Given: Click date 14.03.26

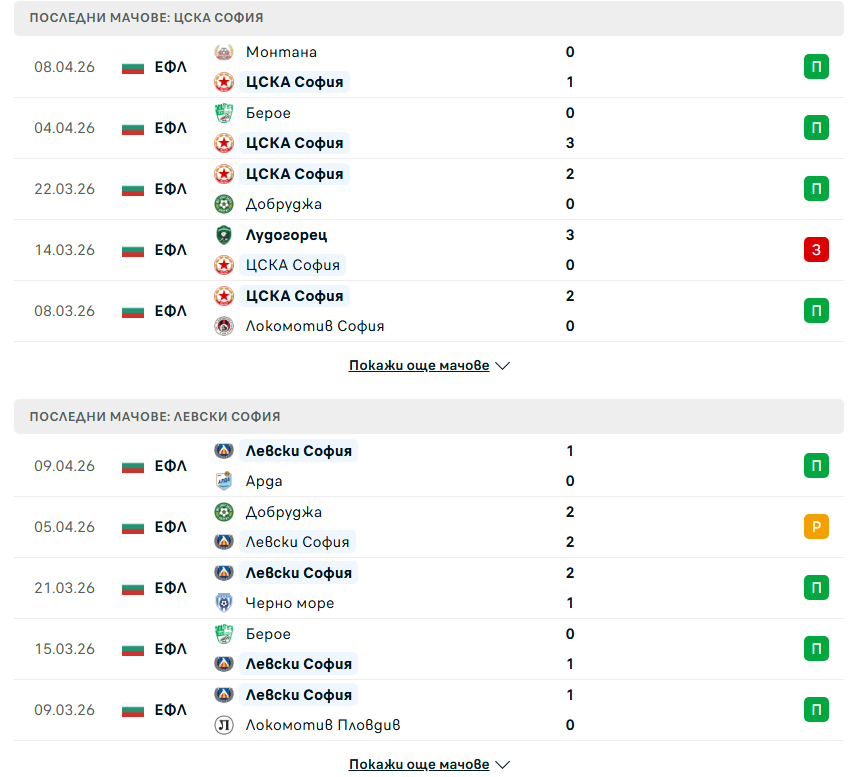Looking at the screenshot, I should pos(64,250).
